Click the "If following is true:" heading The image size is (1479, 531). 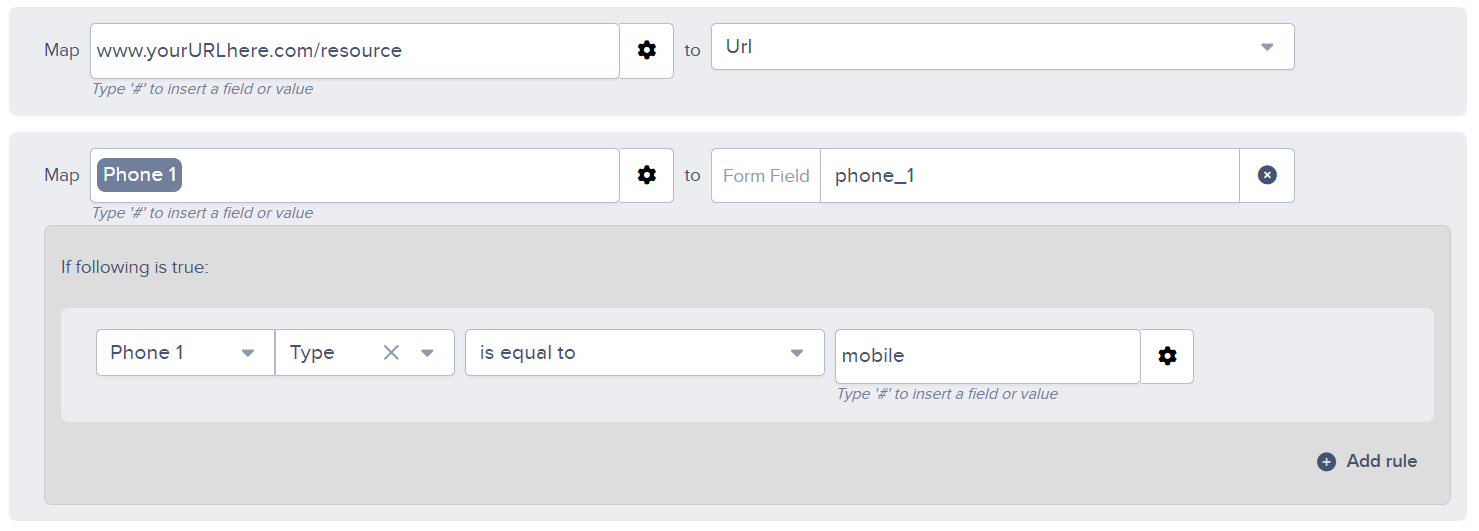coord(135,268)
